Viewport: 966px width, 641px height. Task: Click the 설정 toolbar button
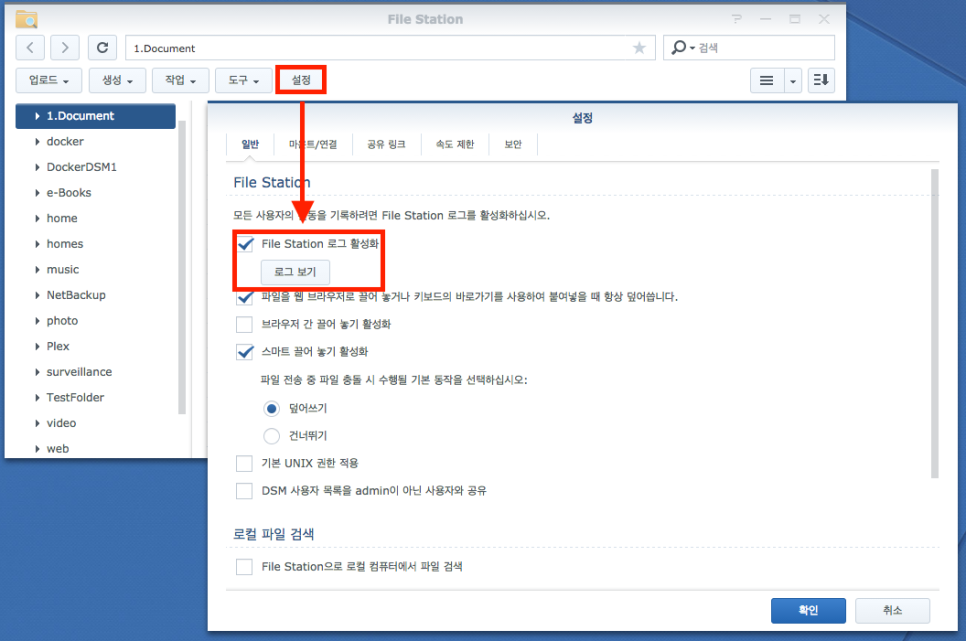[301, 80]
